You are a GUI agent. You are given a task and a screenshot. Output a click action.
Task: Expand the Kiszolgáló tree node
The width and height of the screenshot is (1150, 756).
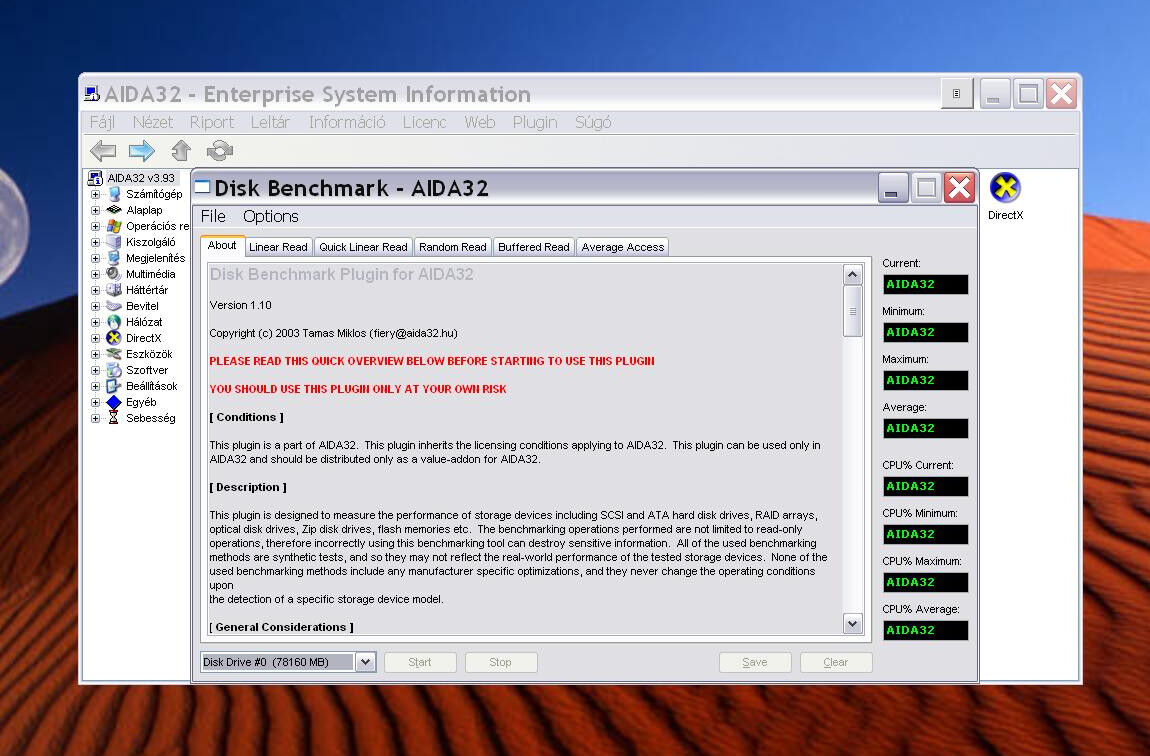click(x=95, y=242)
